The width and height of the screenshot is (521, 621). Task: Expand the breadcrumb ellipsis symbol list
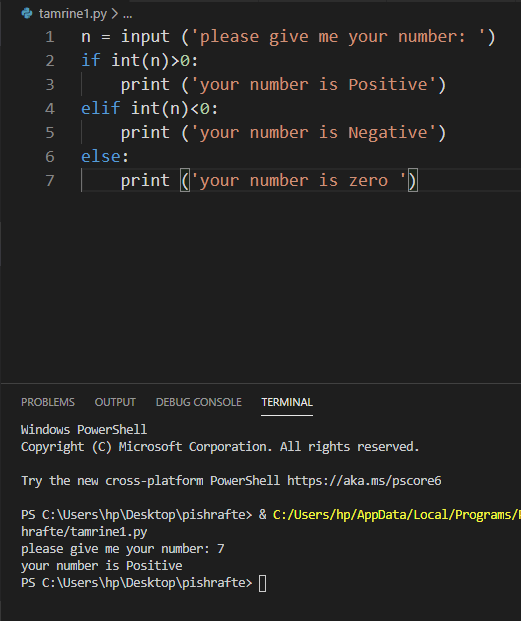tap(127, 14)
